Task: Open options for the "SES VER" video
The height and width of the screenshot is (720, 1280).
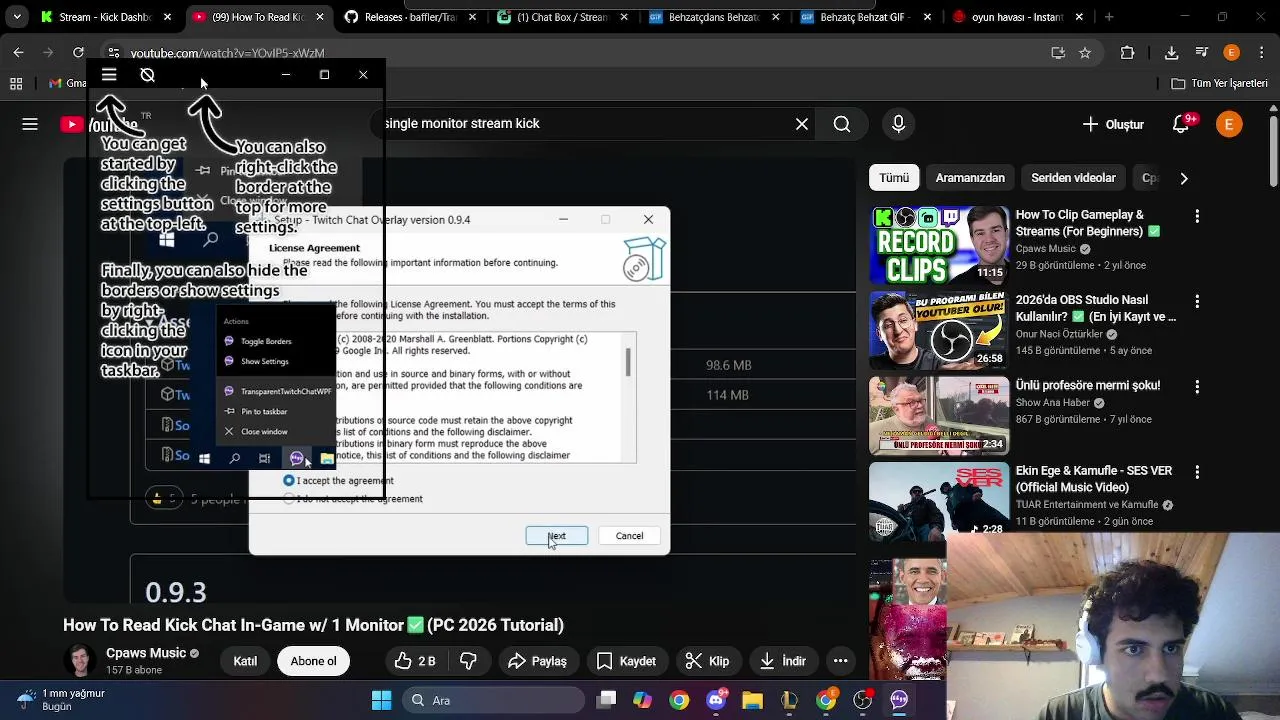Action: point(1198,472)
